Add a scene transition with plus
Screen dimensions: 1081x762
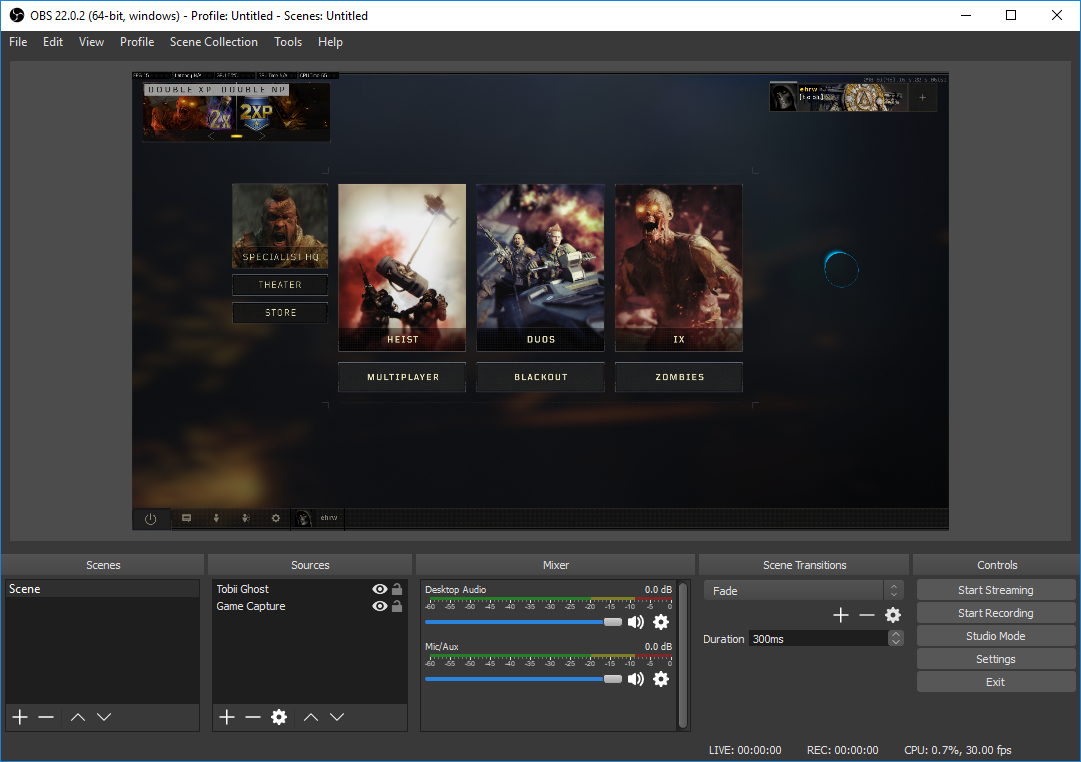841,615
